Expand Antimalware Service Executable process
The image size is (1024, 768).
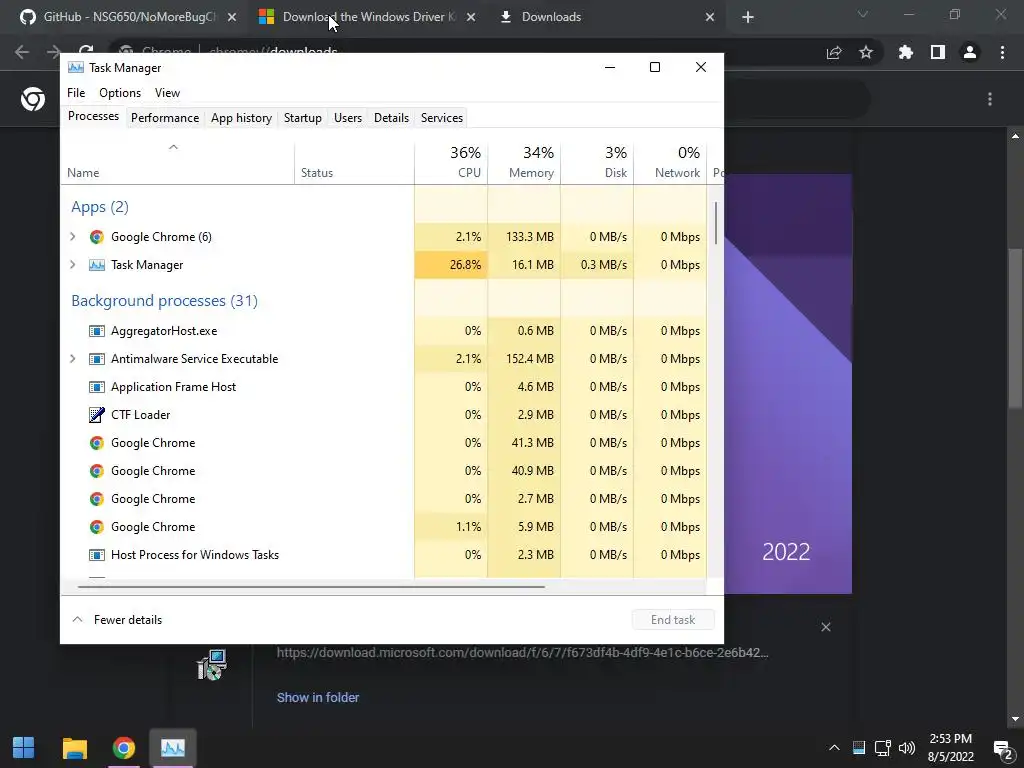point(72,359)
